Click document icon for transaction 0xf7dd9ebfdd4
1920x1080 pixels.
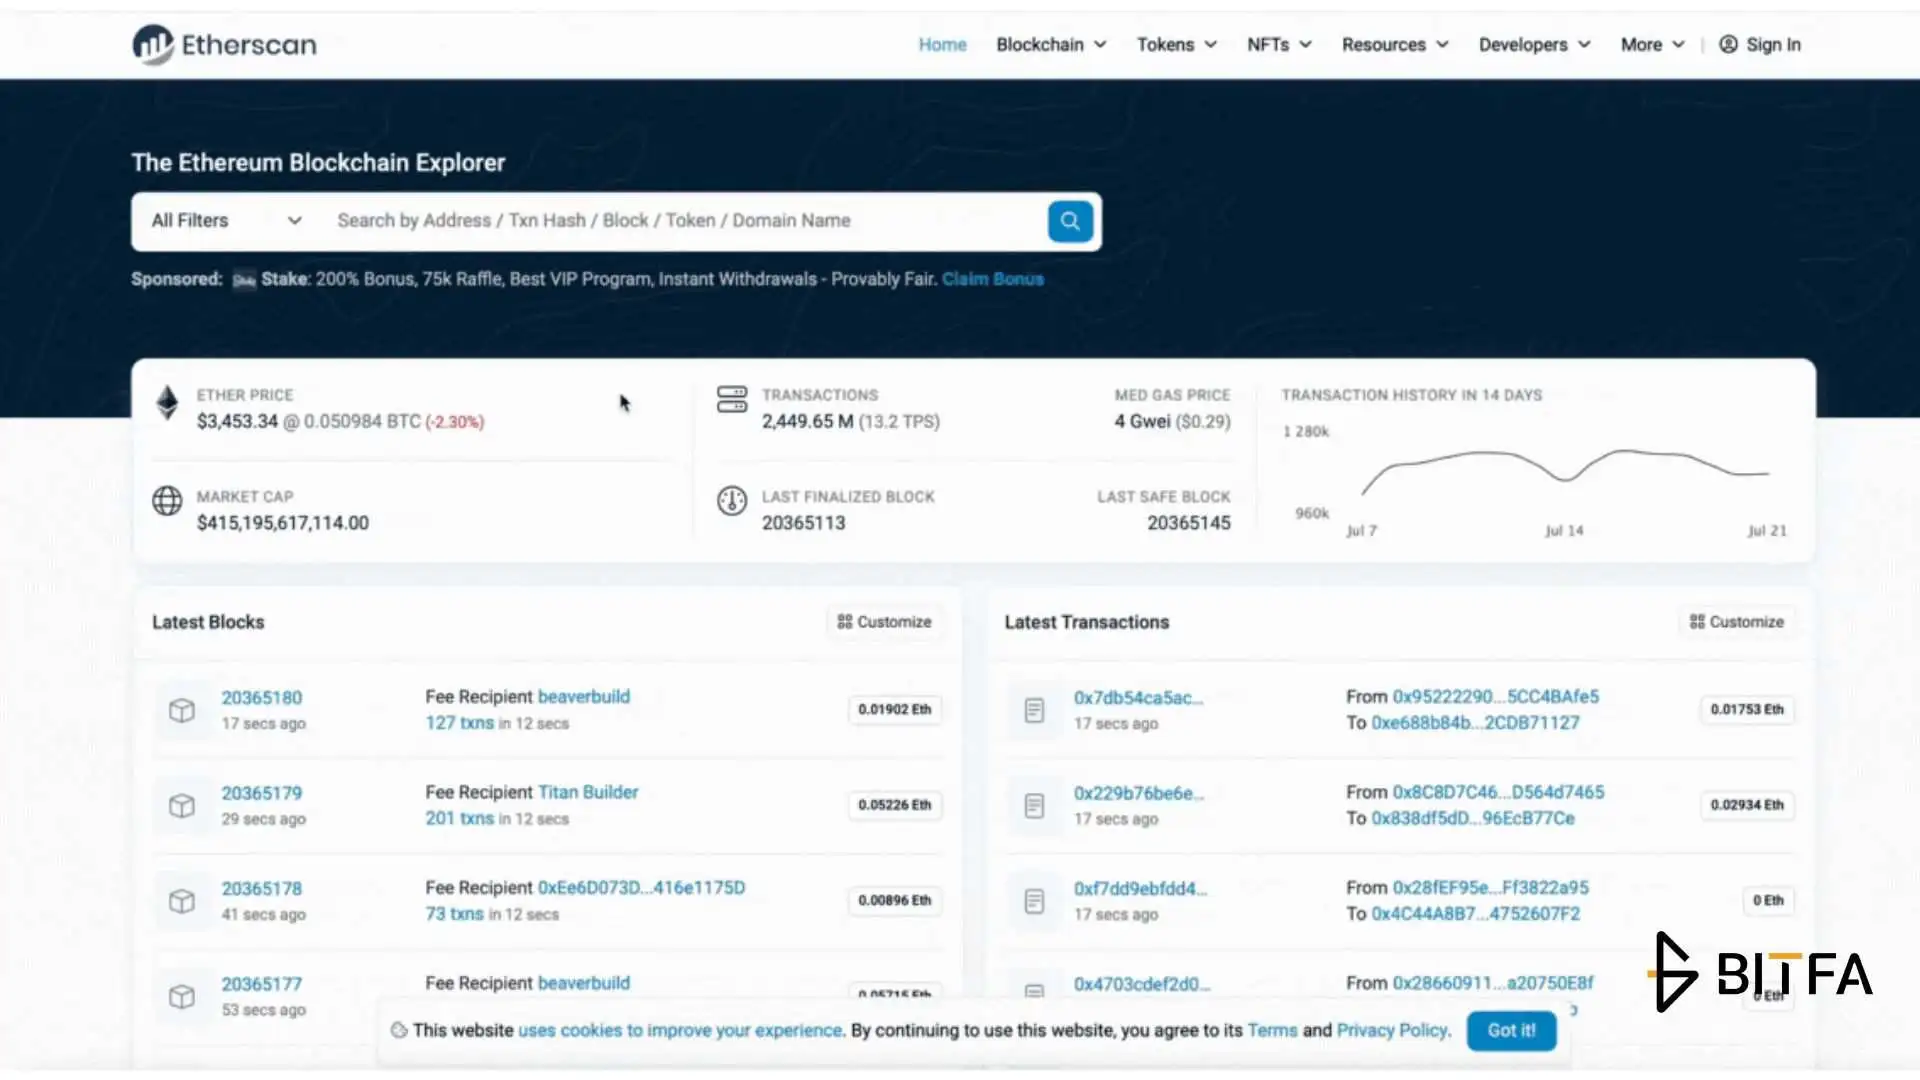(1034, 901)
